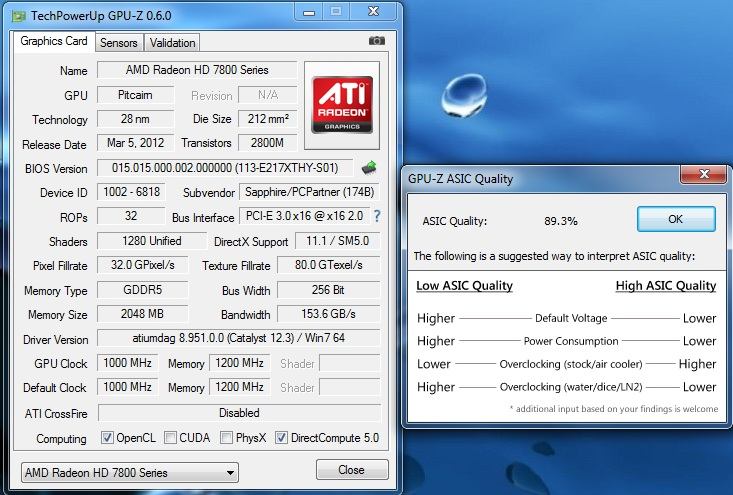Click the empty Shader field in Default Clock row

pyautogui.click(x=350, y=387)
